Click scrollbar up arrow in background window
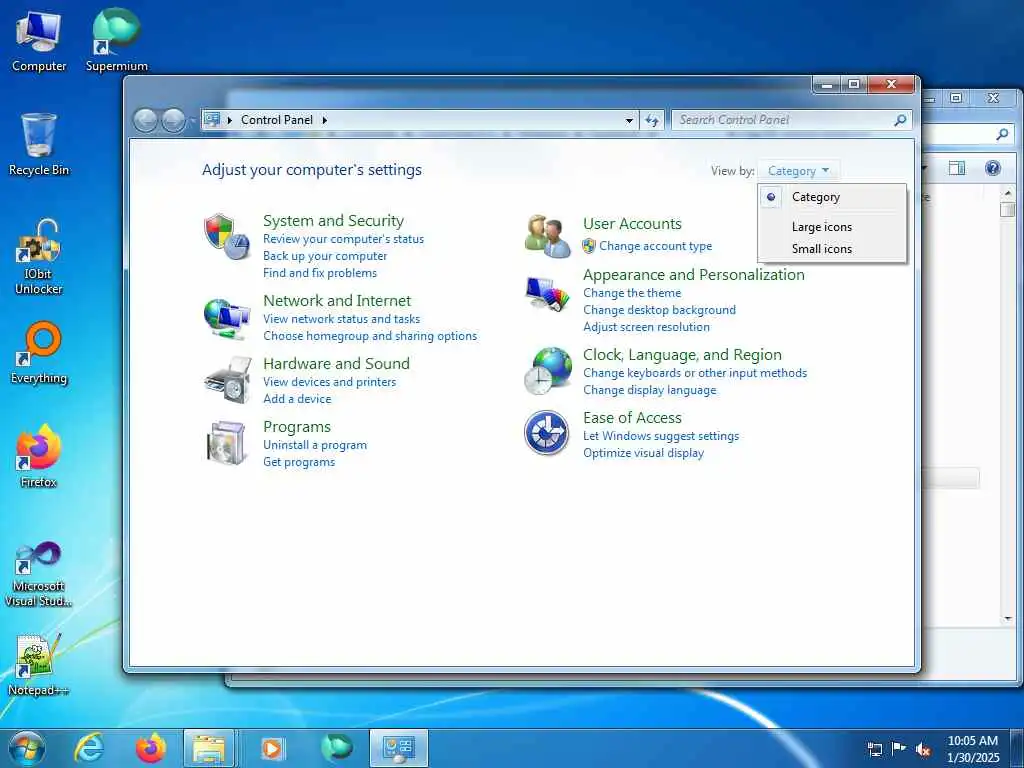Viewport: 1024px width, 768px height. click(x=1007, y=193)
